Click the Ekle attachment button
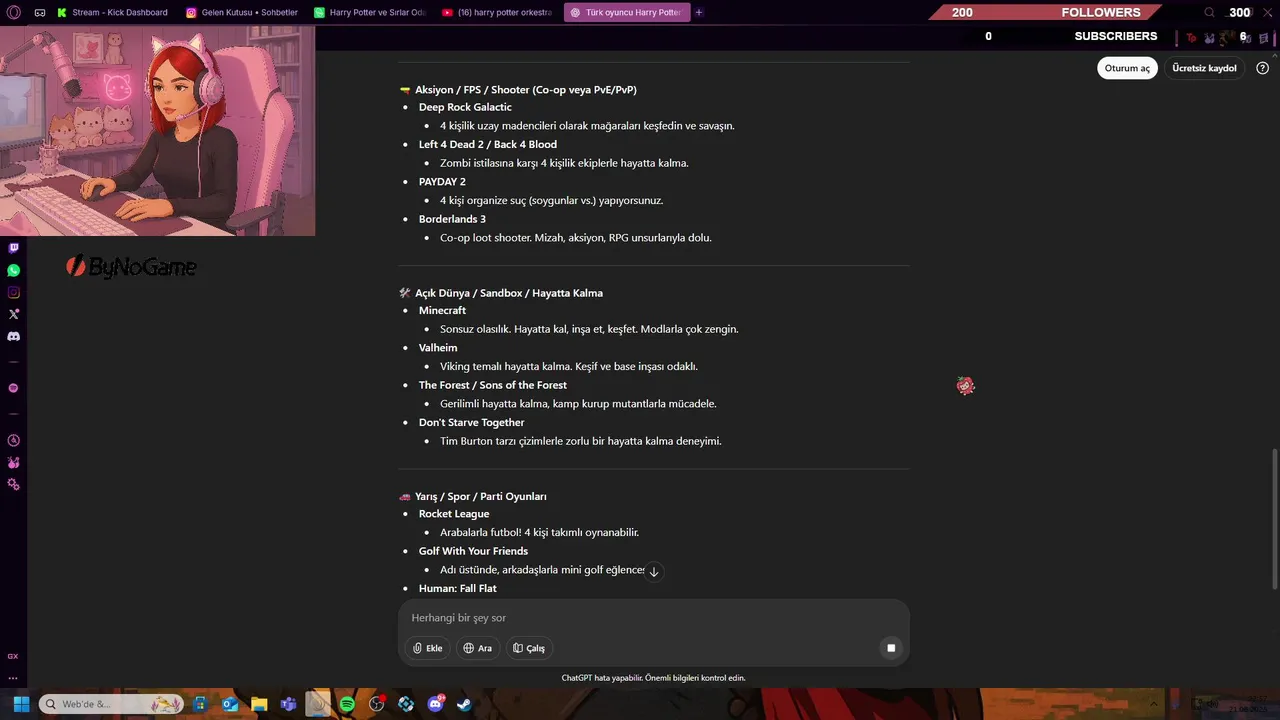Screen dimensions: 1280x720 (428, 648)
